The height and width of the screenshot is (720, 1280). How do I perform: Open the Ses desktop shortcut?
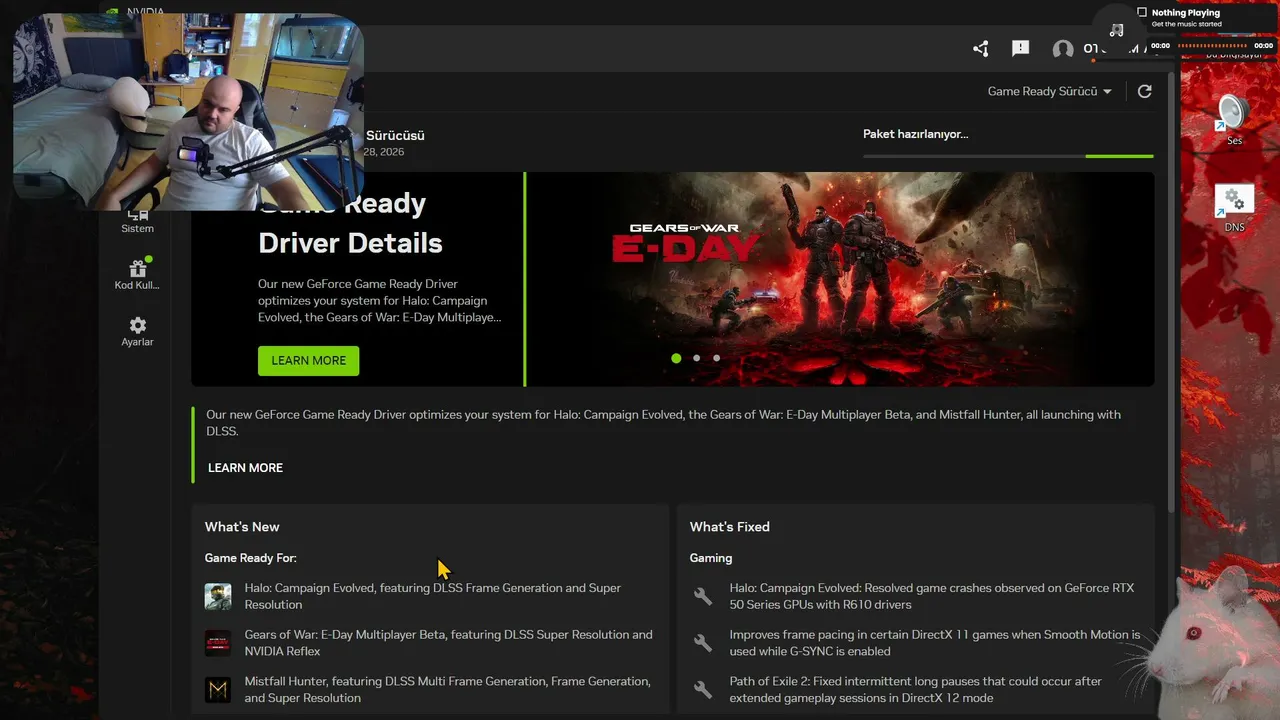click(1234, 120)
